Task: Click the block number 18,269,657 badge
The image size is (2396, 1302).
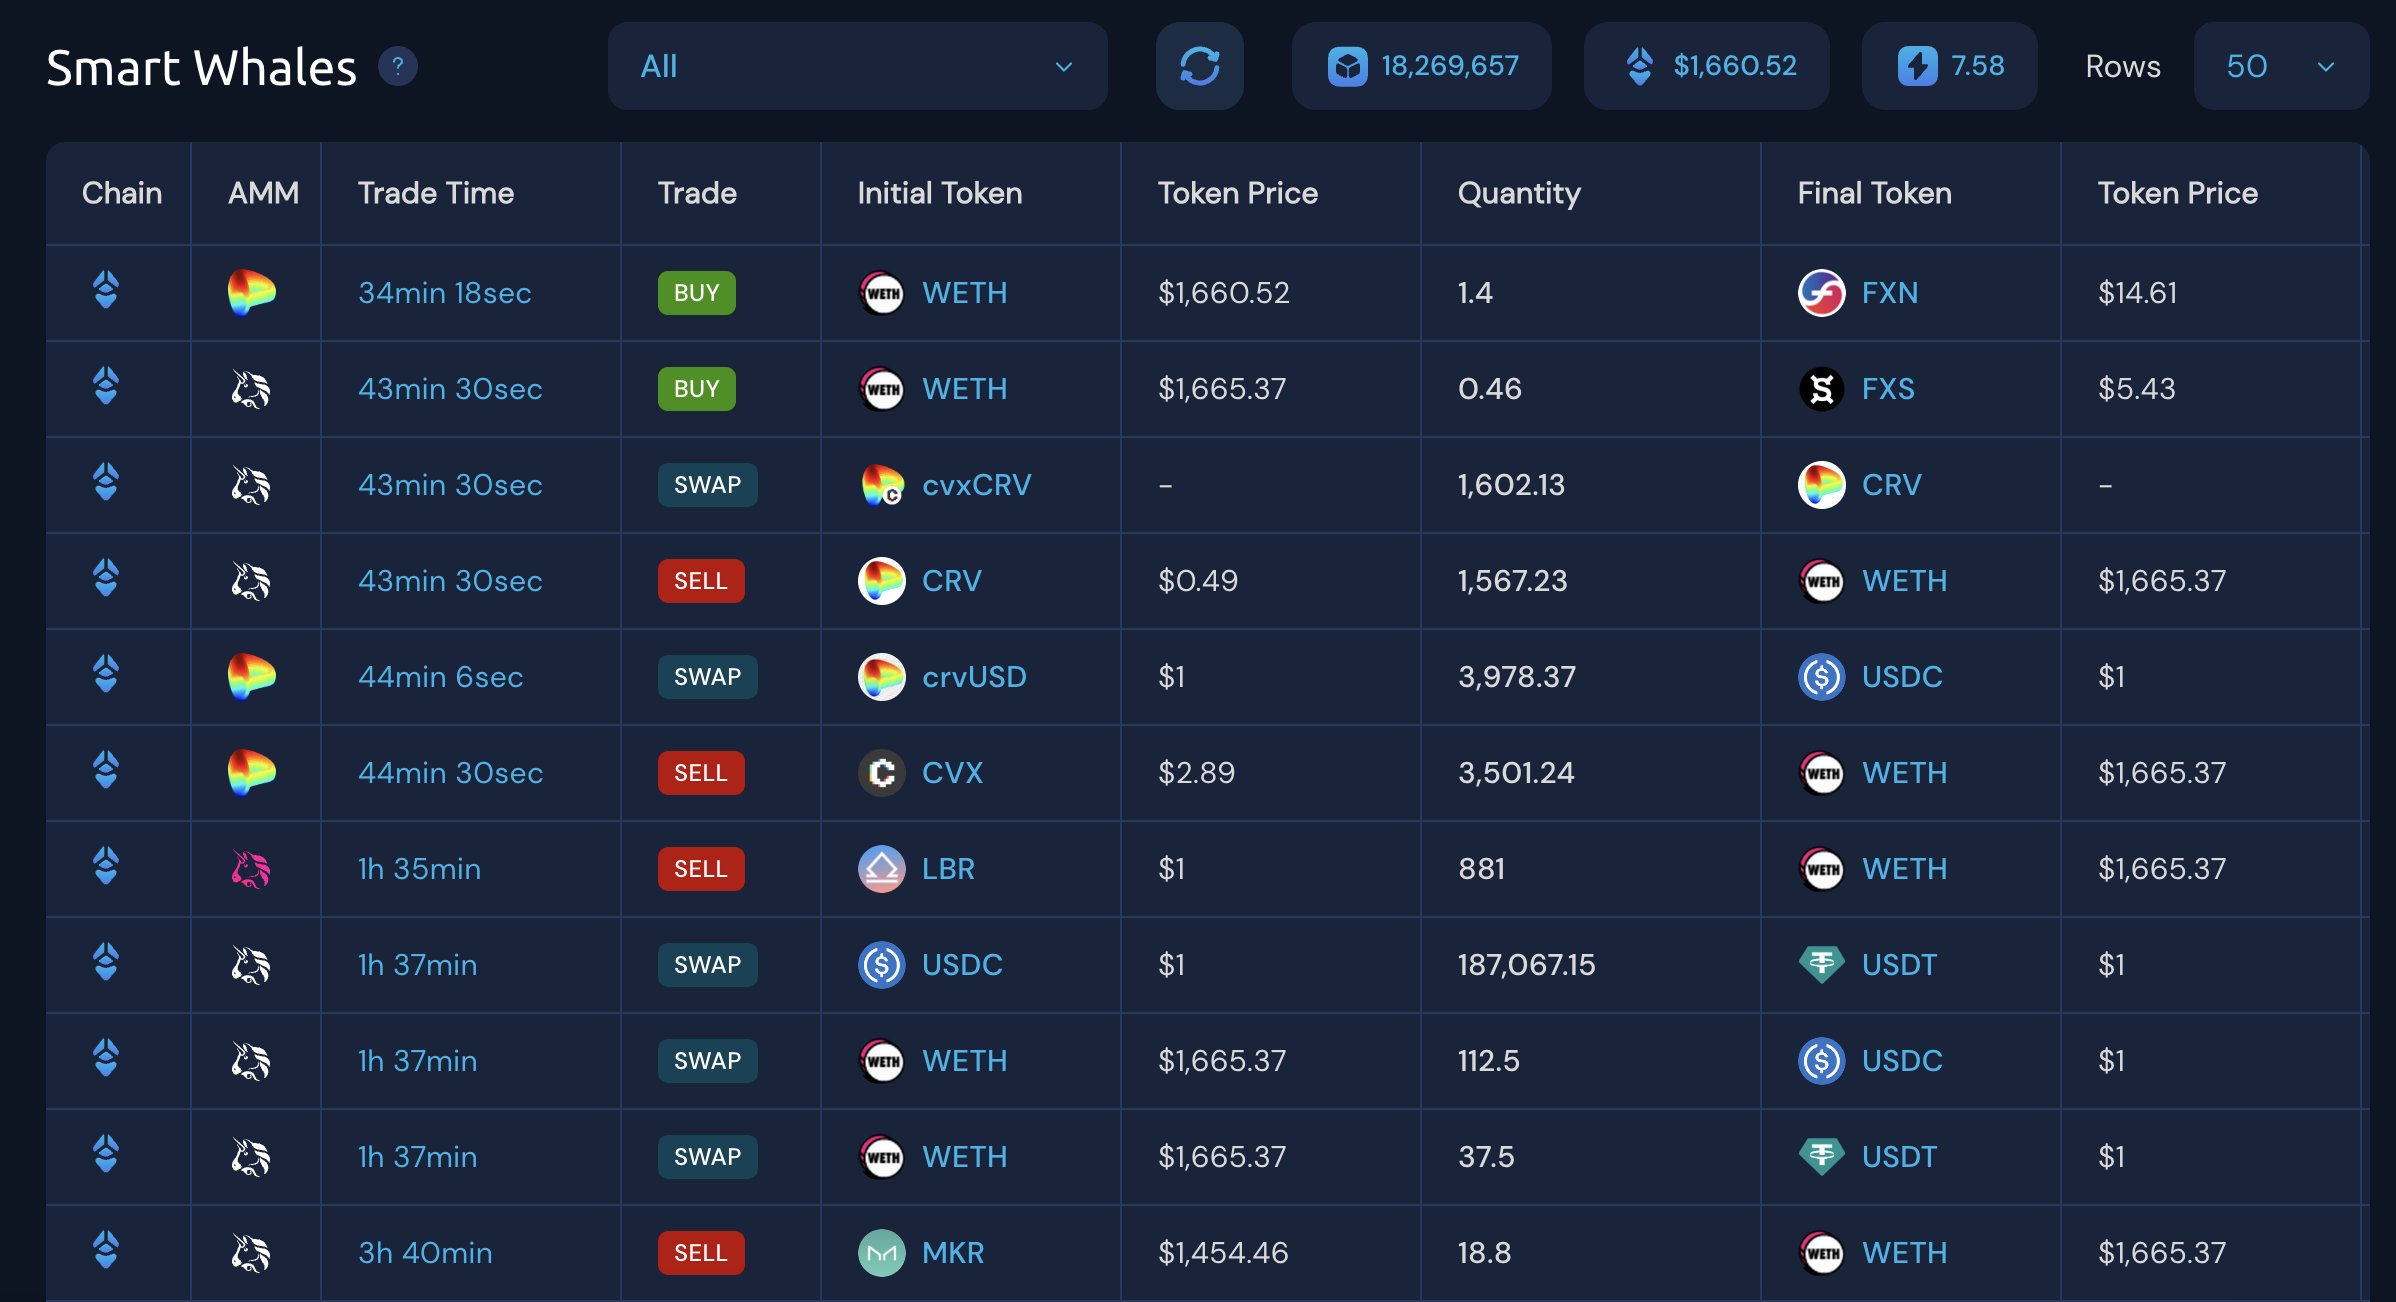Action: tap(1421, 66)
